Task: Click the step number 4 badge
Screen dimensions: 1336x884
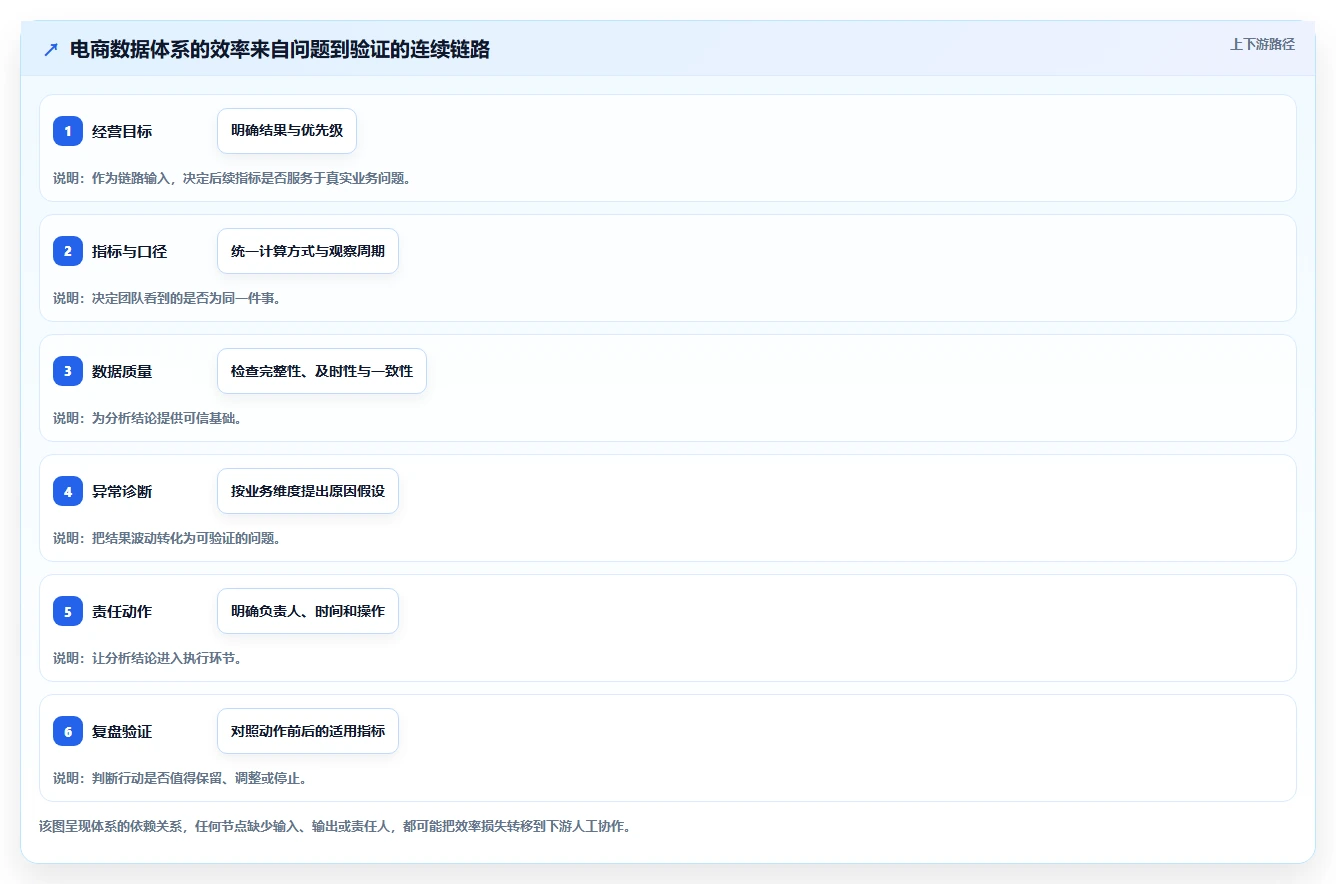Action: click(x=68, y=491)
